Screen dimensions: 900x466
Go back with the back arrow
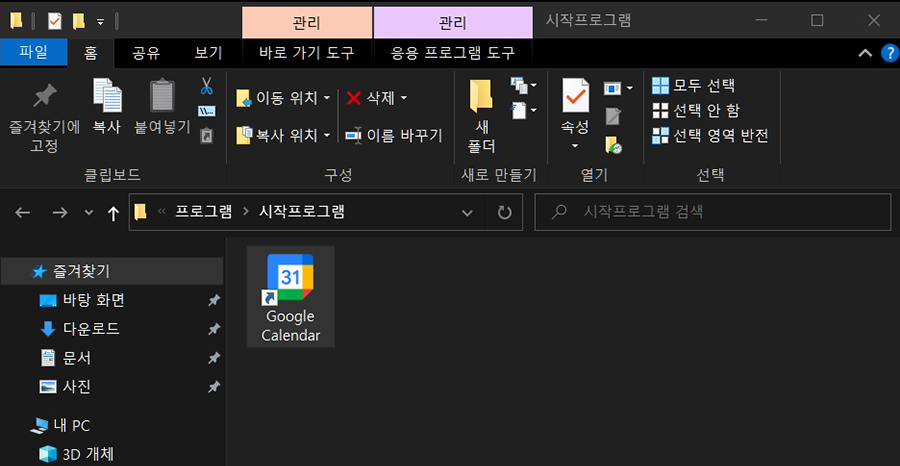22,212
